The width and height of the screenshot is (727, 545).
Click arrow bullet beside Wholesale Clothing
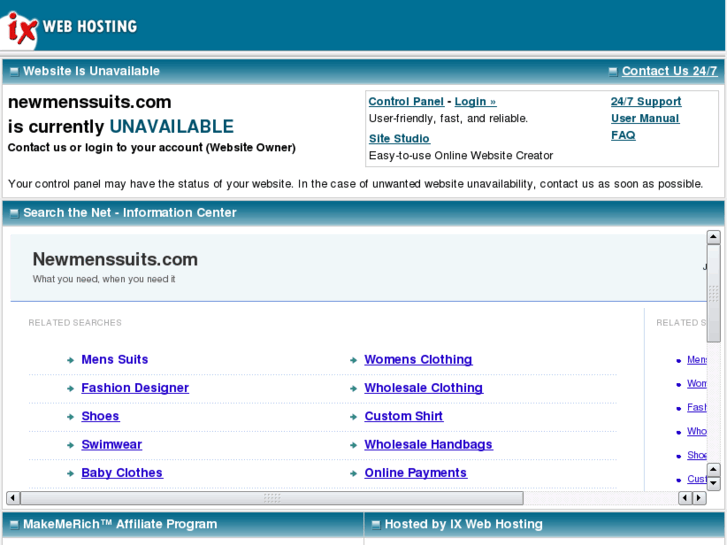[353, 388]
